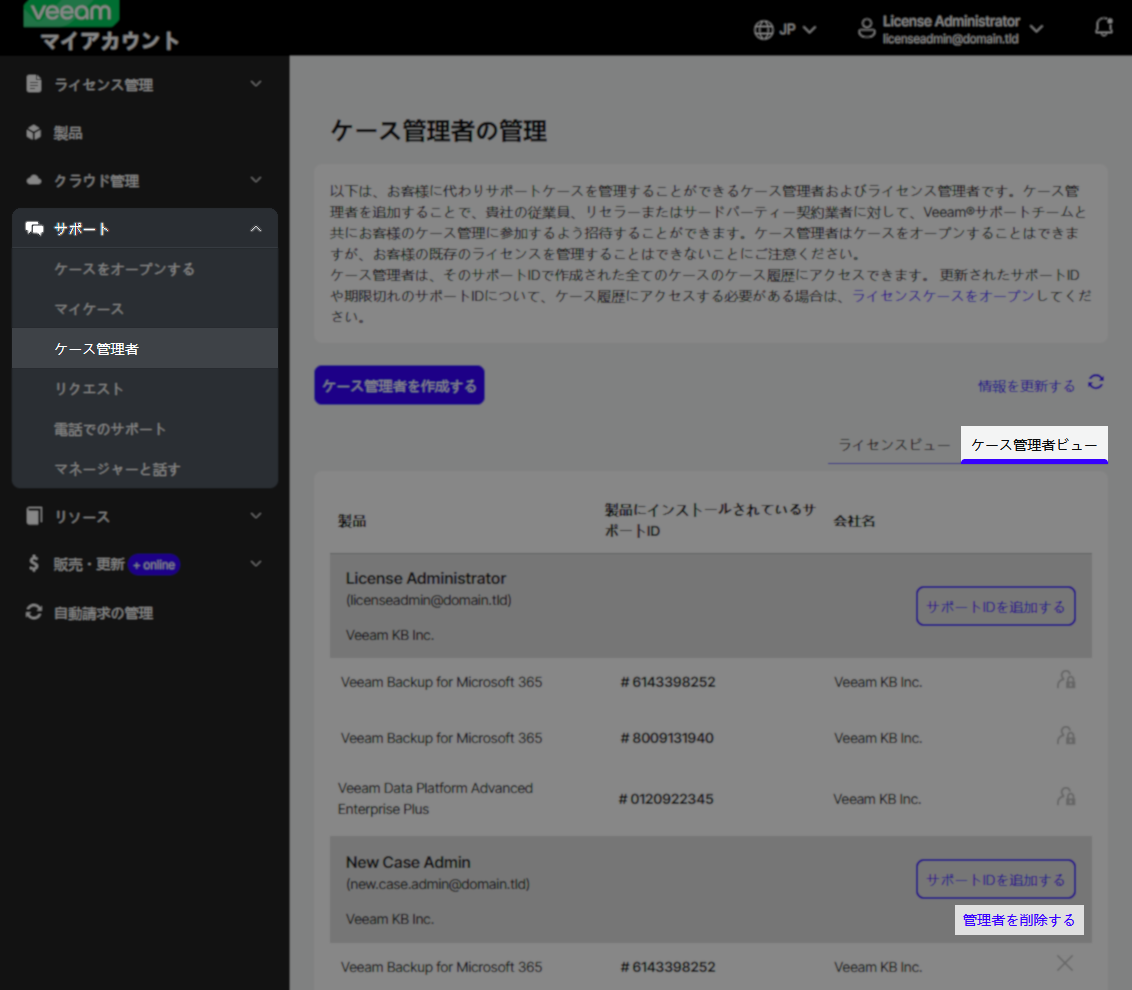Image resolution: width=1132 pixels, height=990 pixels.
Task: Select マイケース in the sidebar menu
Action: (88, 309)
